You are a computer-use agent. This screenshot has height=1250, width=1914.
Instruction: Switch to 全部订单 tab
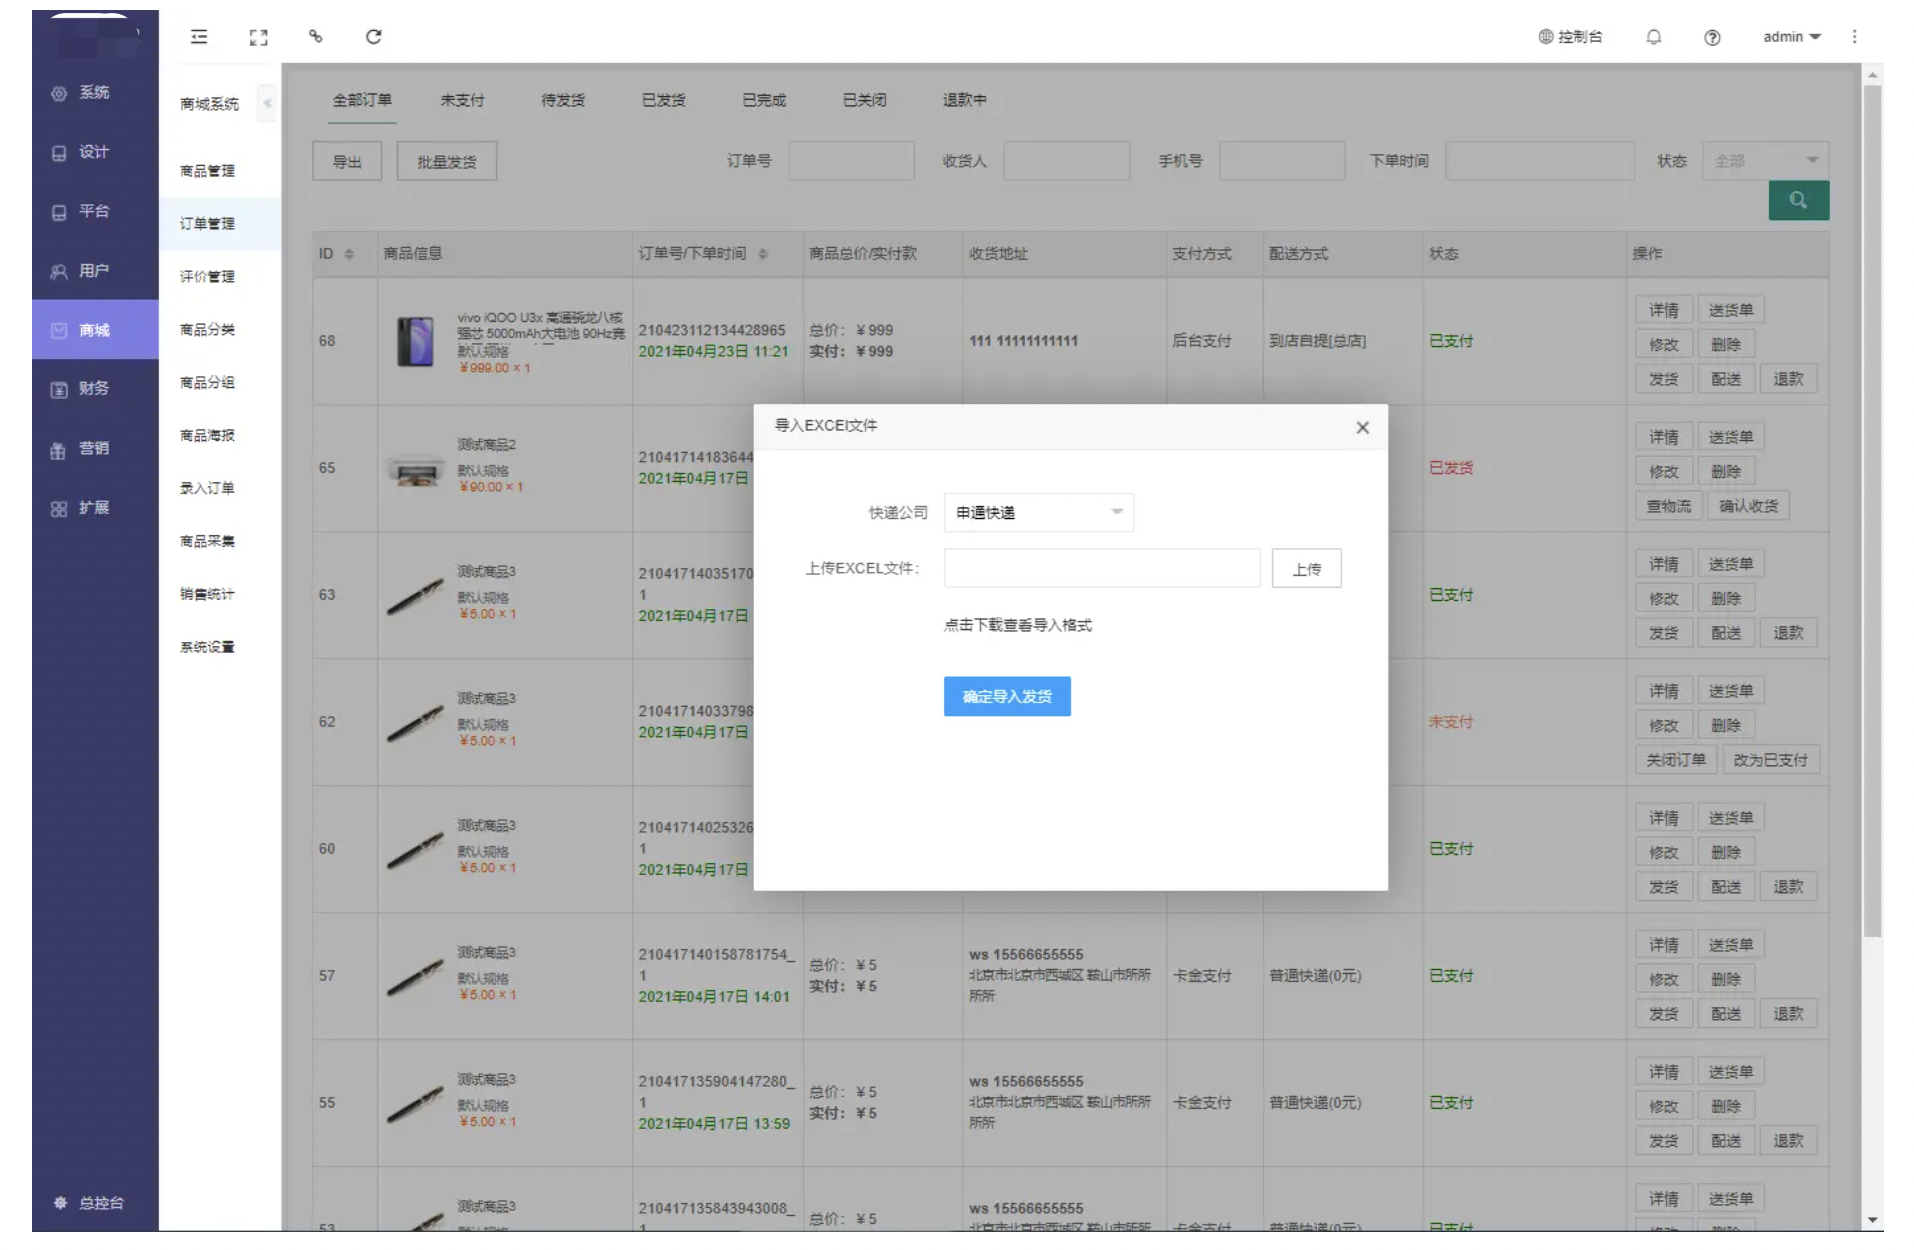point(362,100)
